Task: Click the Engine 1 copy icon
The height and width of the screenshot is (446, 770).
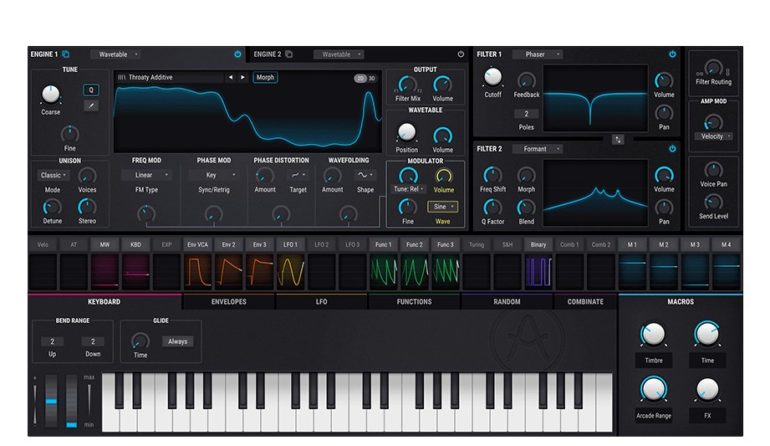Action: point(66,54)
